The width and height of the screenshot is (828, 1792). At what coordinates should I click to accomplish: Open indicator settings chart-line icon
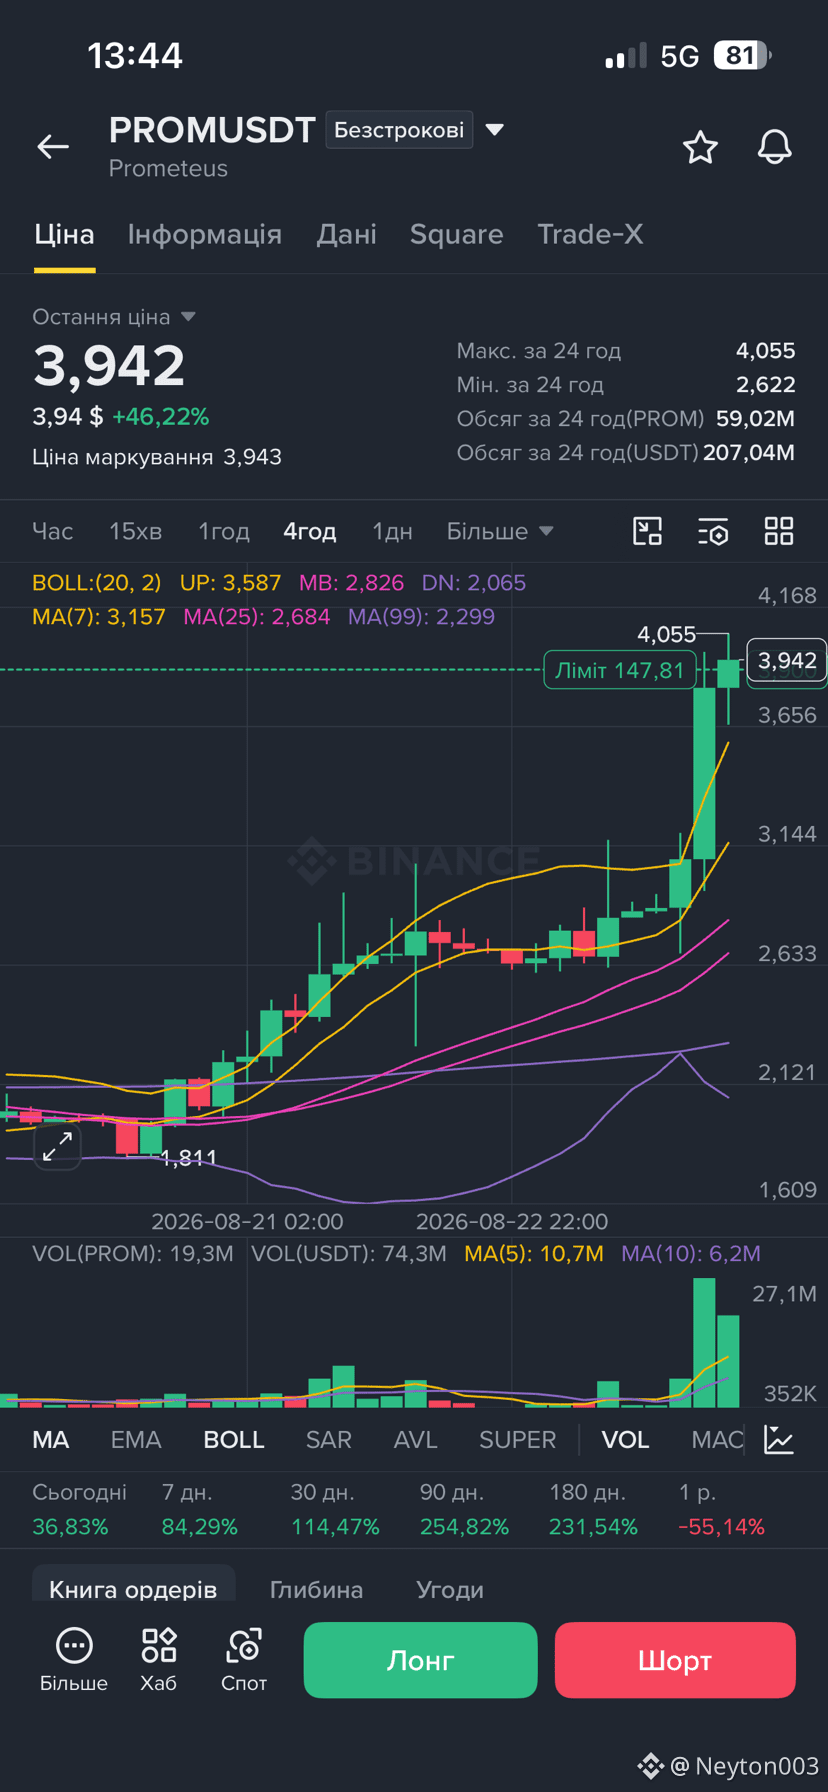click(779, 1440)
